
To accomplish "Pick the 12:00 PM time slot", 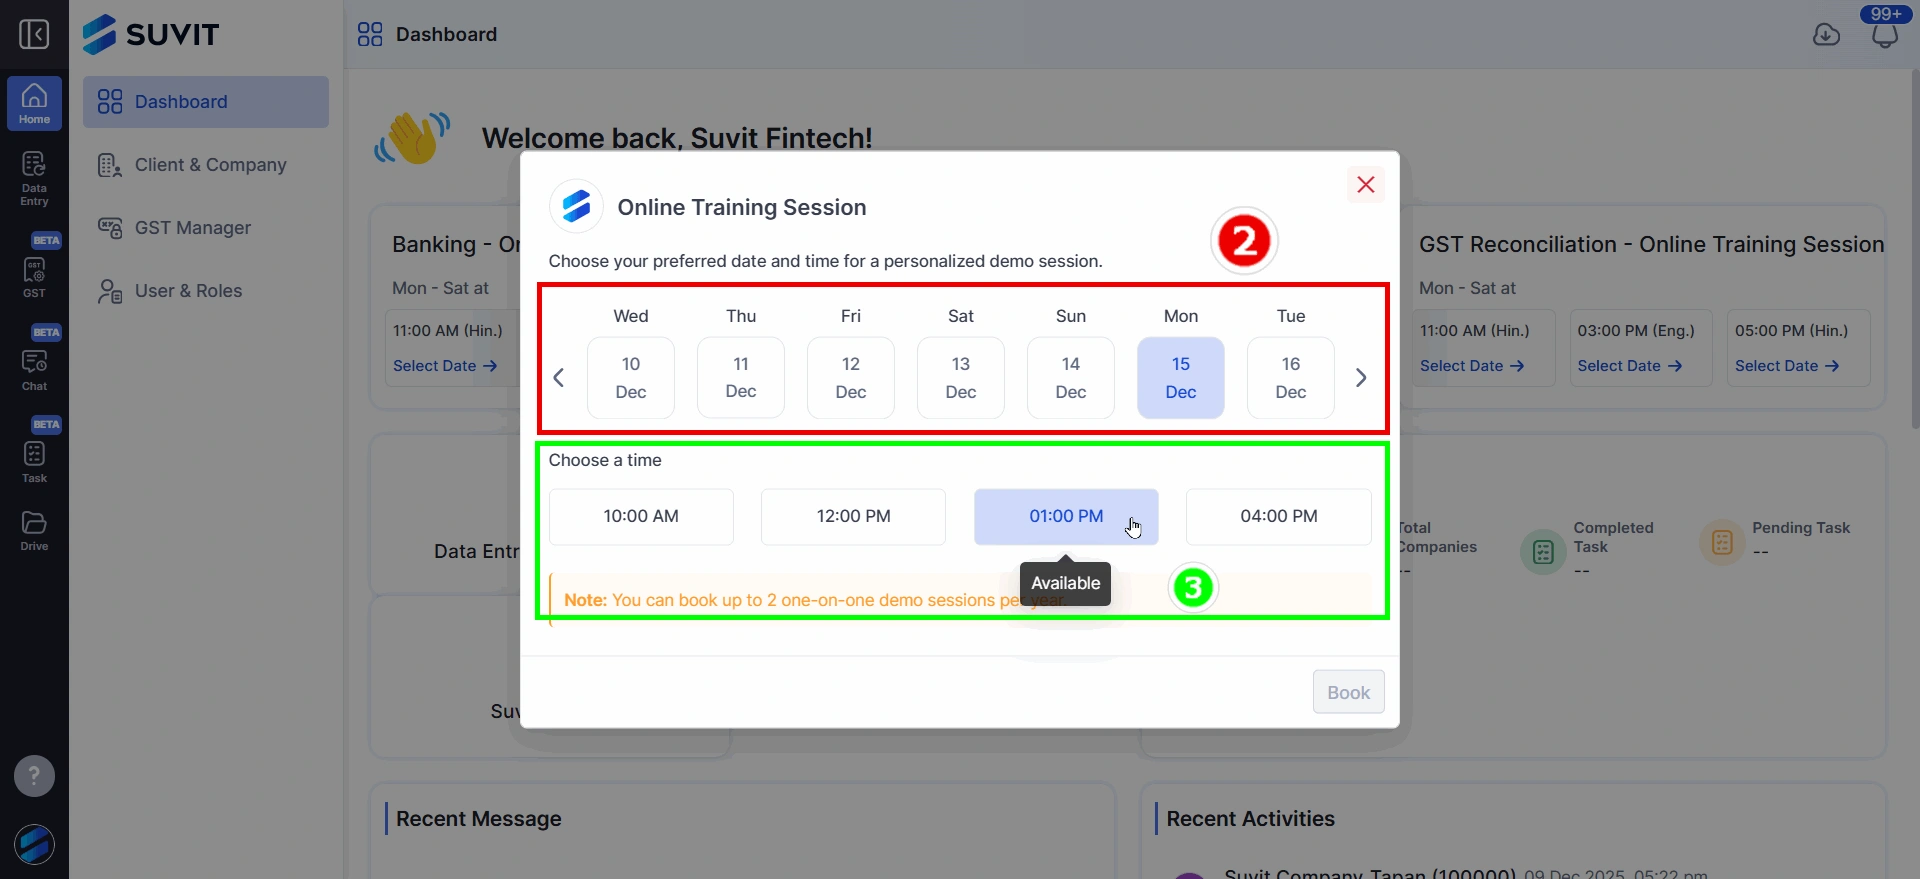I will tap(853, 516).
